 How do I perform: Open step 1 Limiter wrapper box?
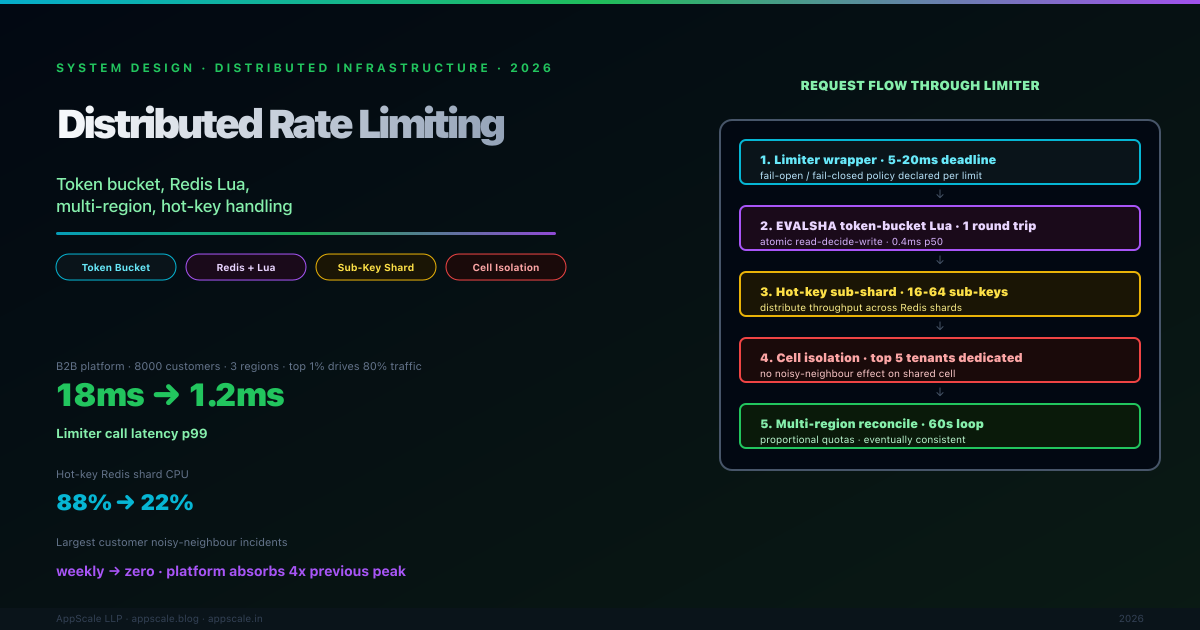pos(939,162)
